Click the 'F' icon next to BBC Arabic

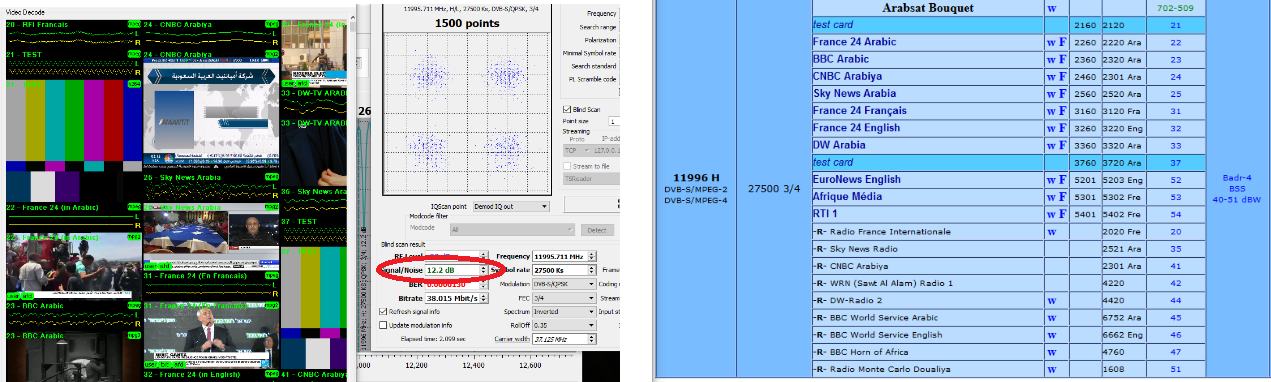click(1062, 60)
